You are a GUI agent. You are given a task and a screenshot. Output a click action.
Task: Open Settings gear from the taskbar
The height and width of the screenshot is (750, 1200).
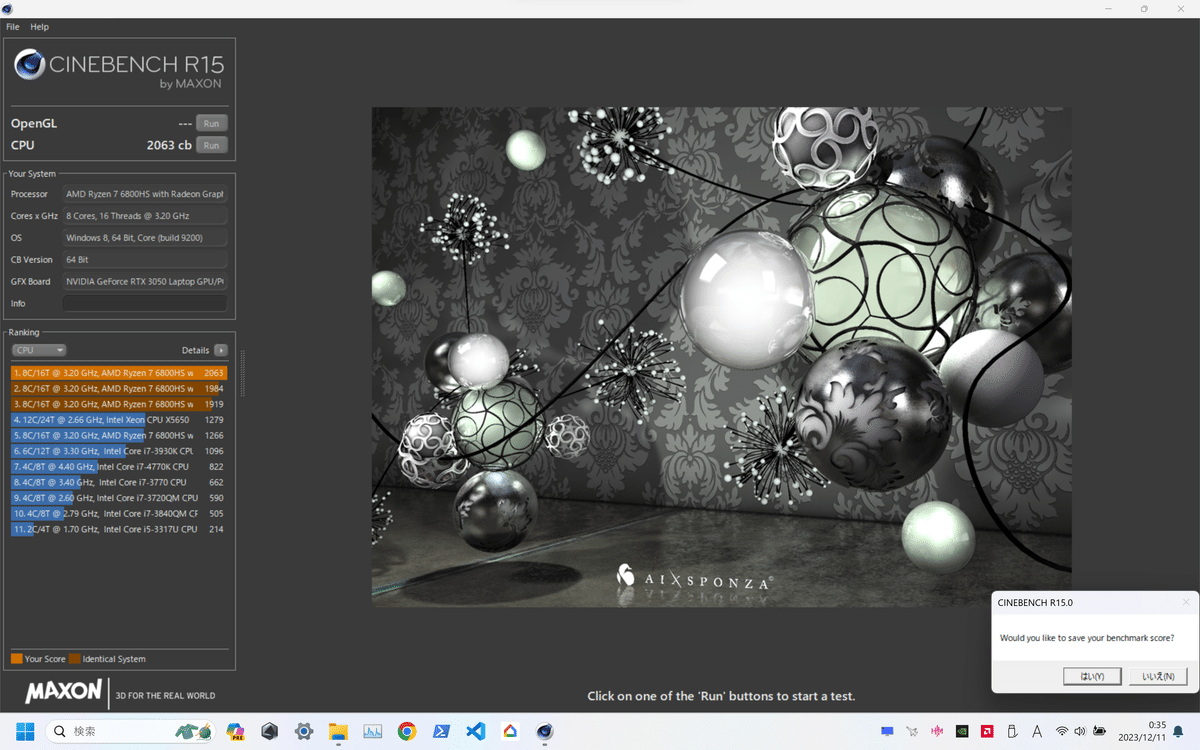[304, 731]
